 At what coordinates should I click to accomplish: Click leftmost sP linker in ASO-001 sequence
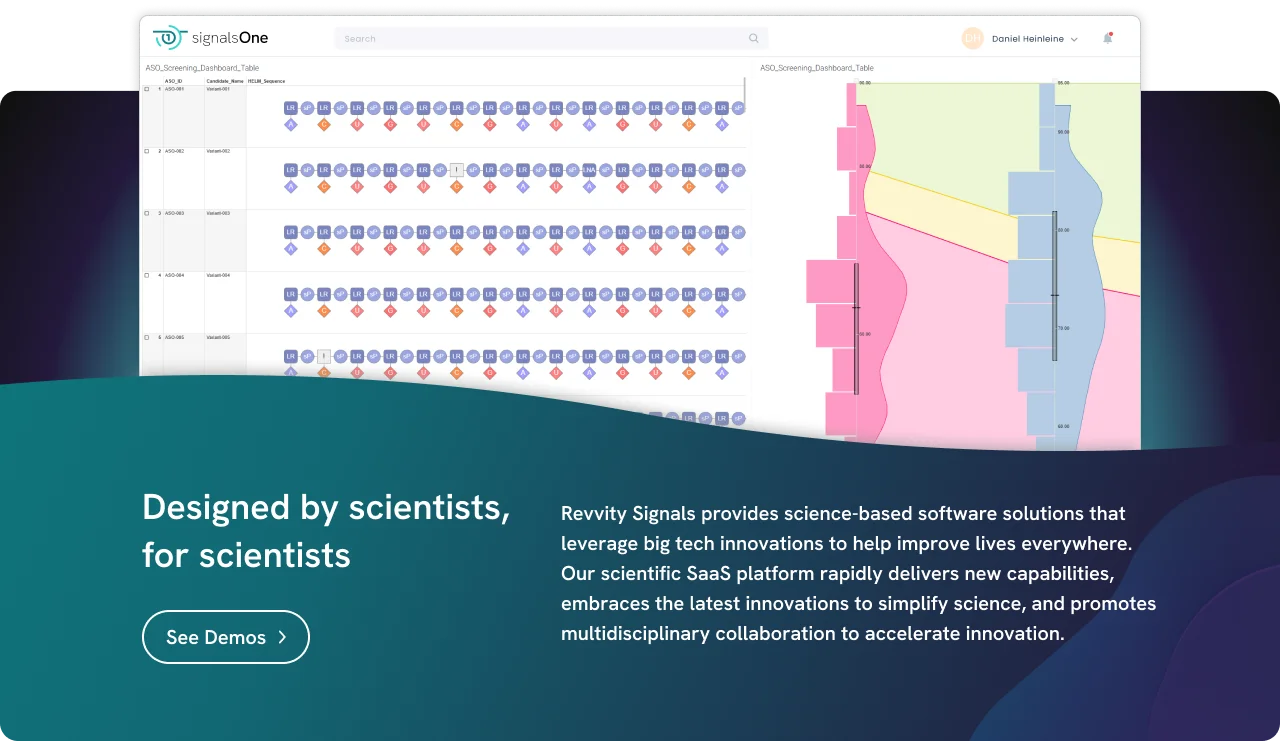pos(307,108)
